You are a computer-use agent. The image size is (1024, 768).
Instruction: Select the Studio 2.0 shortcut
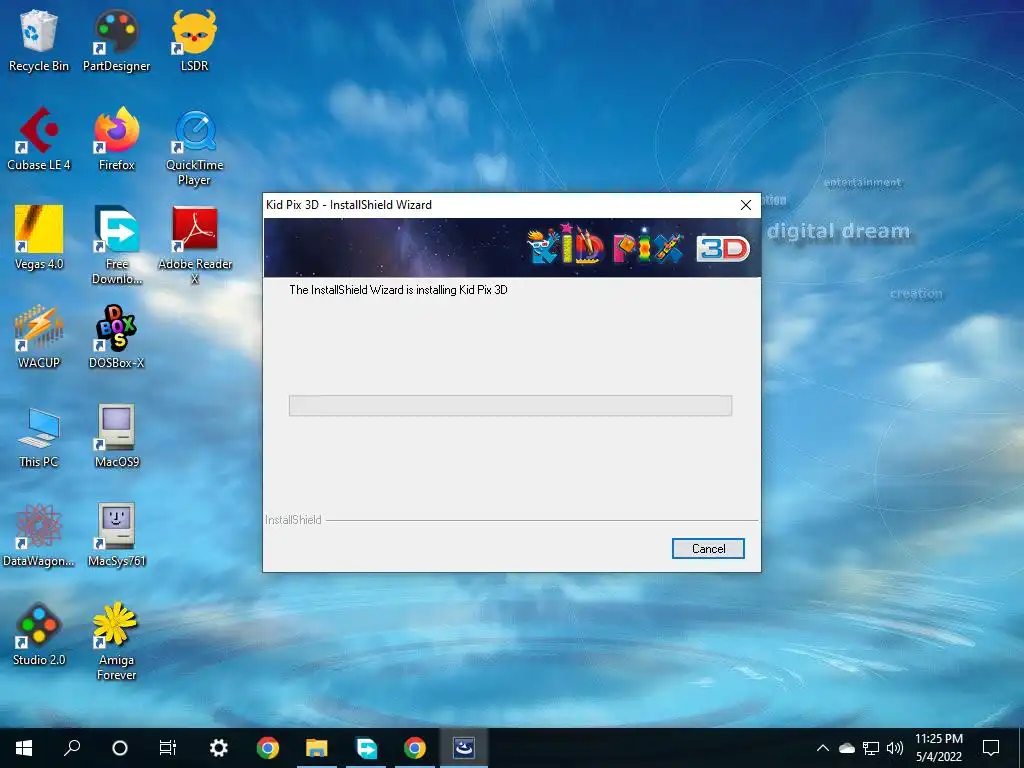[39, 633]
